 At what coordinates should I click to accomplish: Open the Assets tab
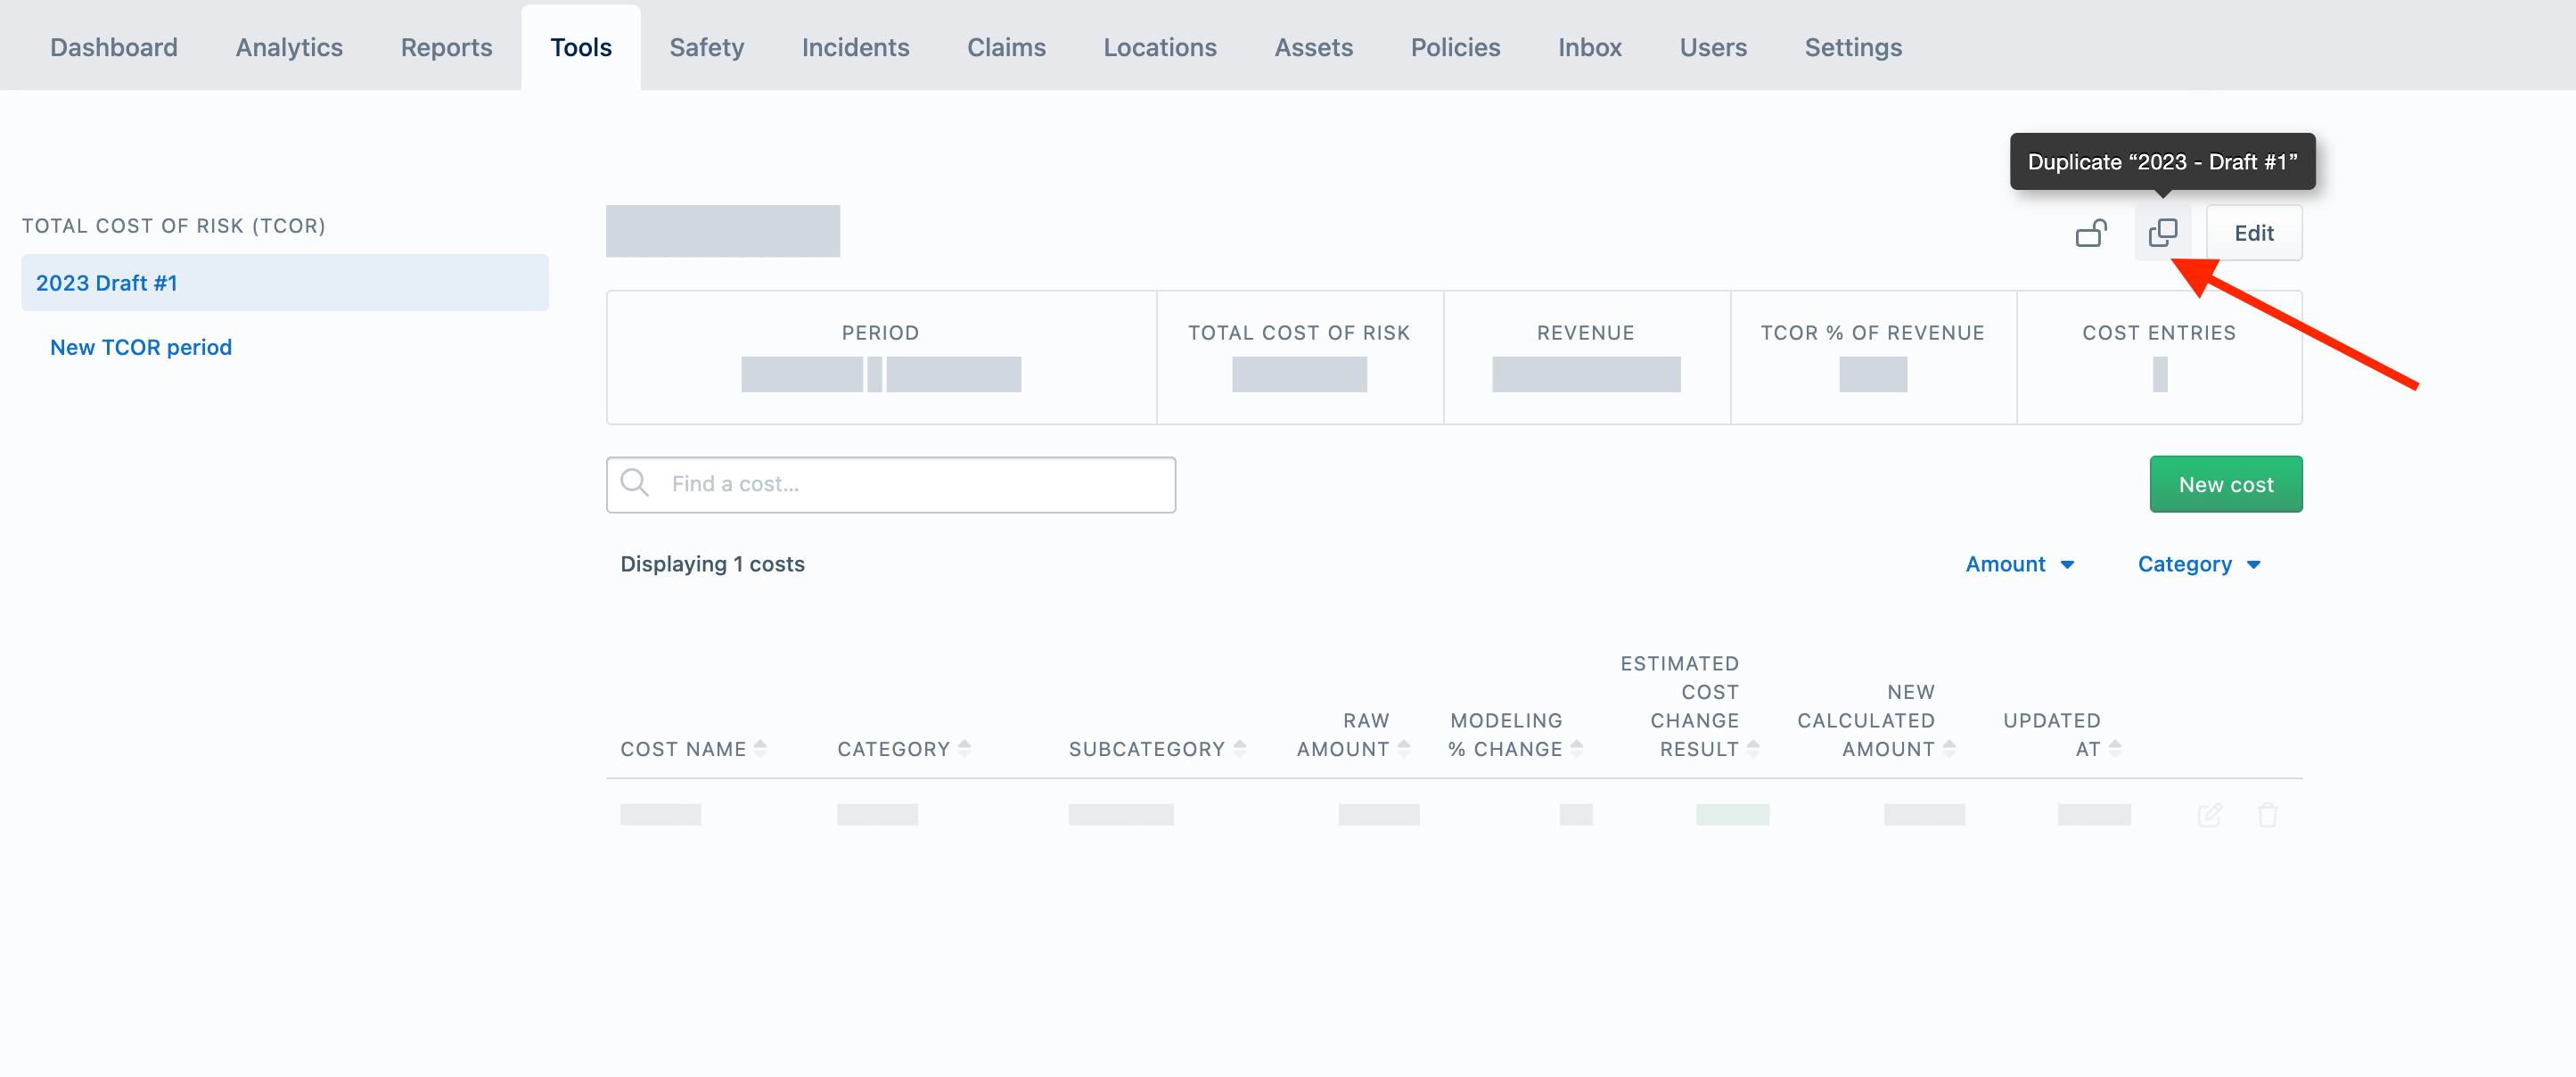click(x=1313, y=47)
